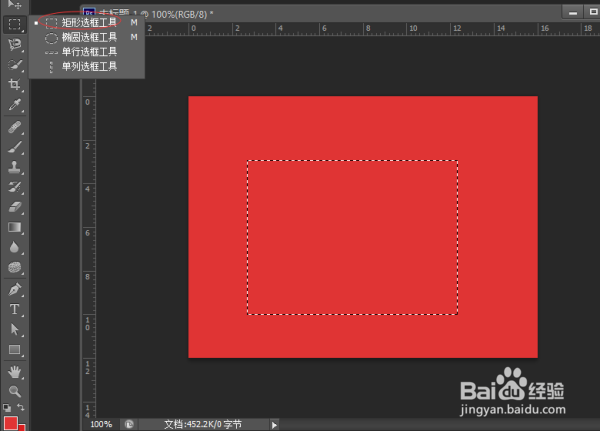
Task: Select the Gradient tool
Action: coord(15,227)
